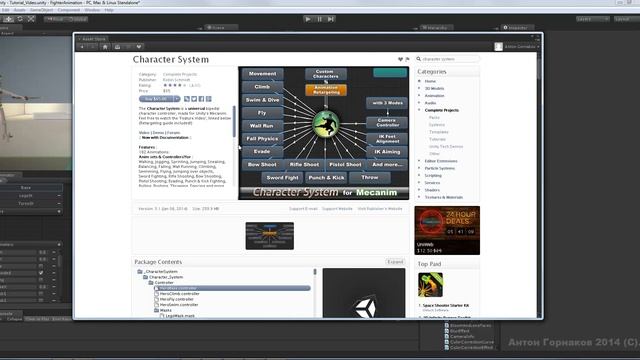Expand the Particle Systems category

coord(419,168)
